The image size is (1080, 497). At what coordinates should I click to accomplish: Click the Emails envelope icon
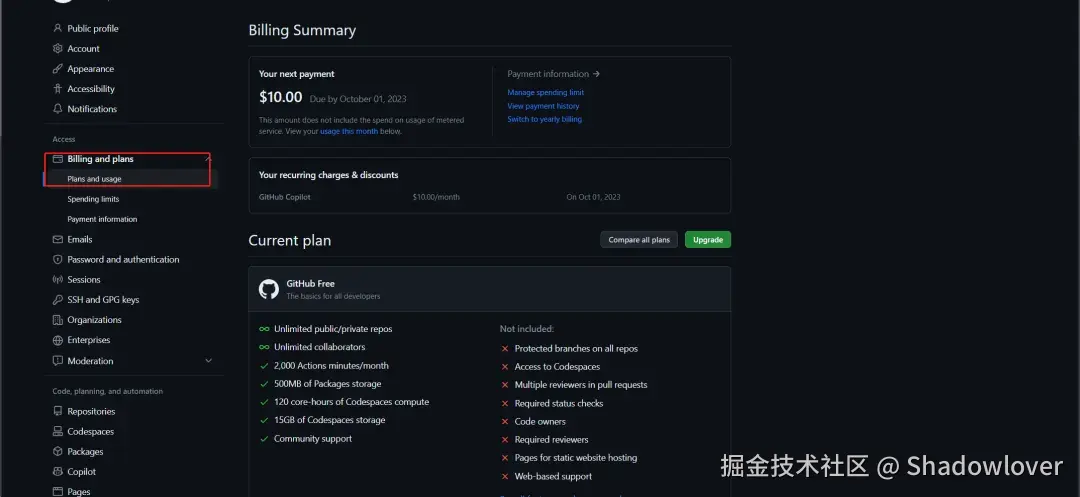coord(58,240)
